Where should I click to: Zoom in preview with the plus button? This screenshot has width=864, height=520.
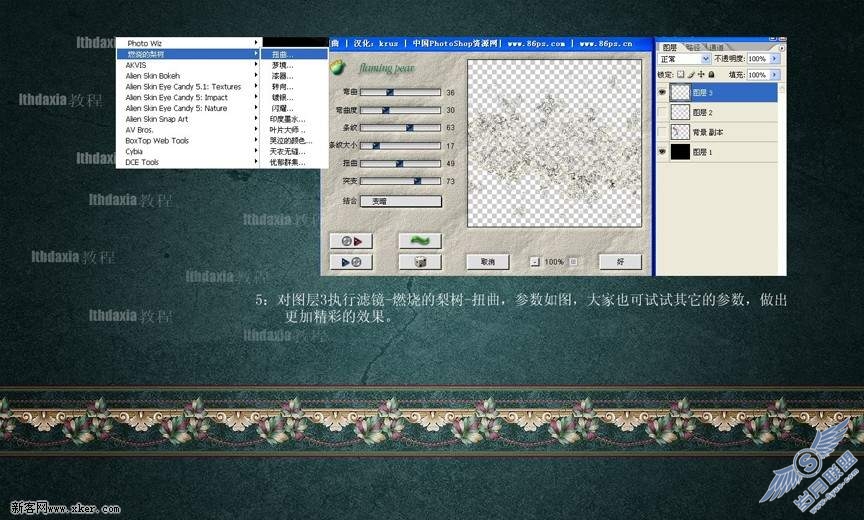[x=573, y=262]
